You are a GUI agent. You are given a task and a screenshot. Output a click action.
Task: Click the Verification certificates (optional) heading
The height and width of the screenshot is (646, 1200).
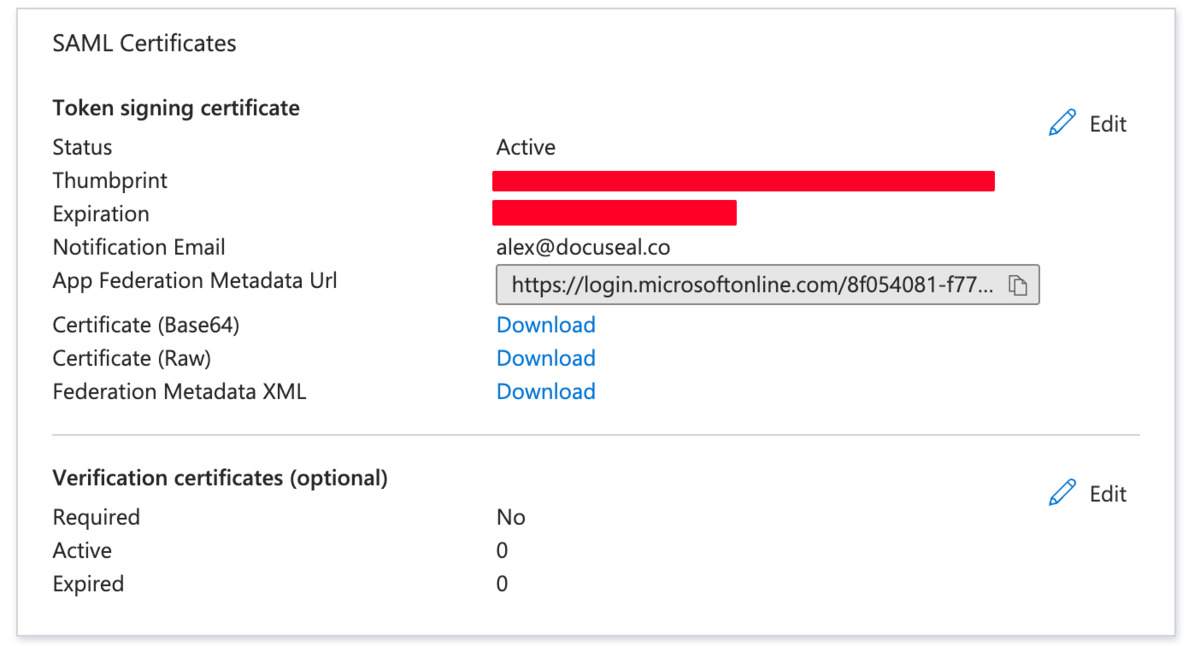pos(220,478)
